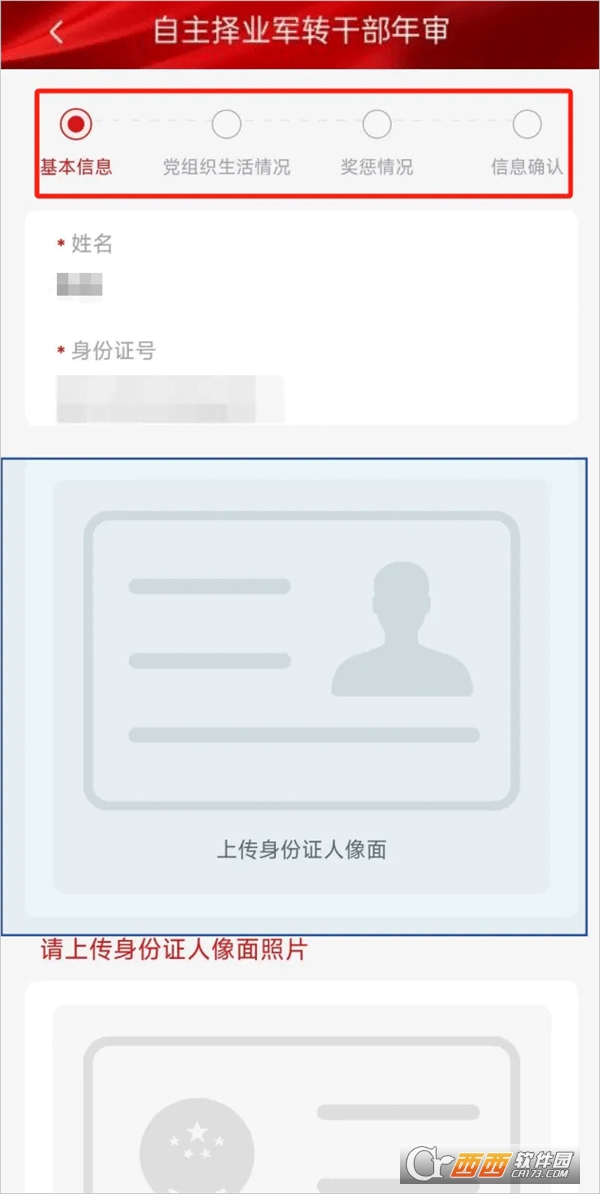
Task: Select the 基本信息 step circle
Action: click(76, 124)
